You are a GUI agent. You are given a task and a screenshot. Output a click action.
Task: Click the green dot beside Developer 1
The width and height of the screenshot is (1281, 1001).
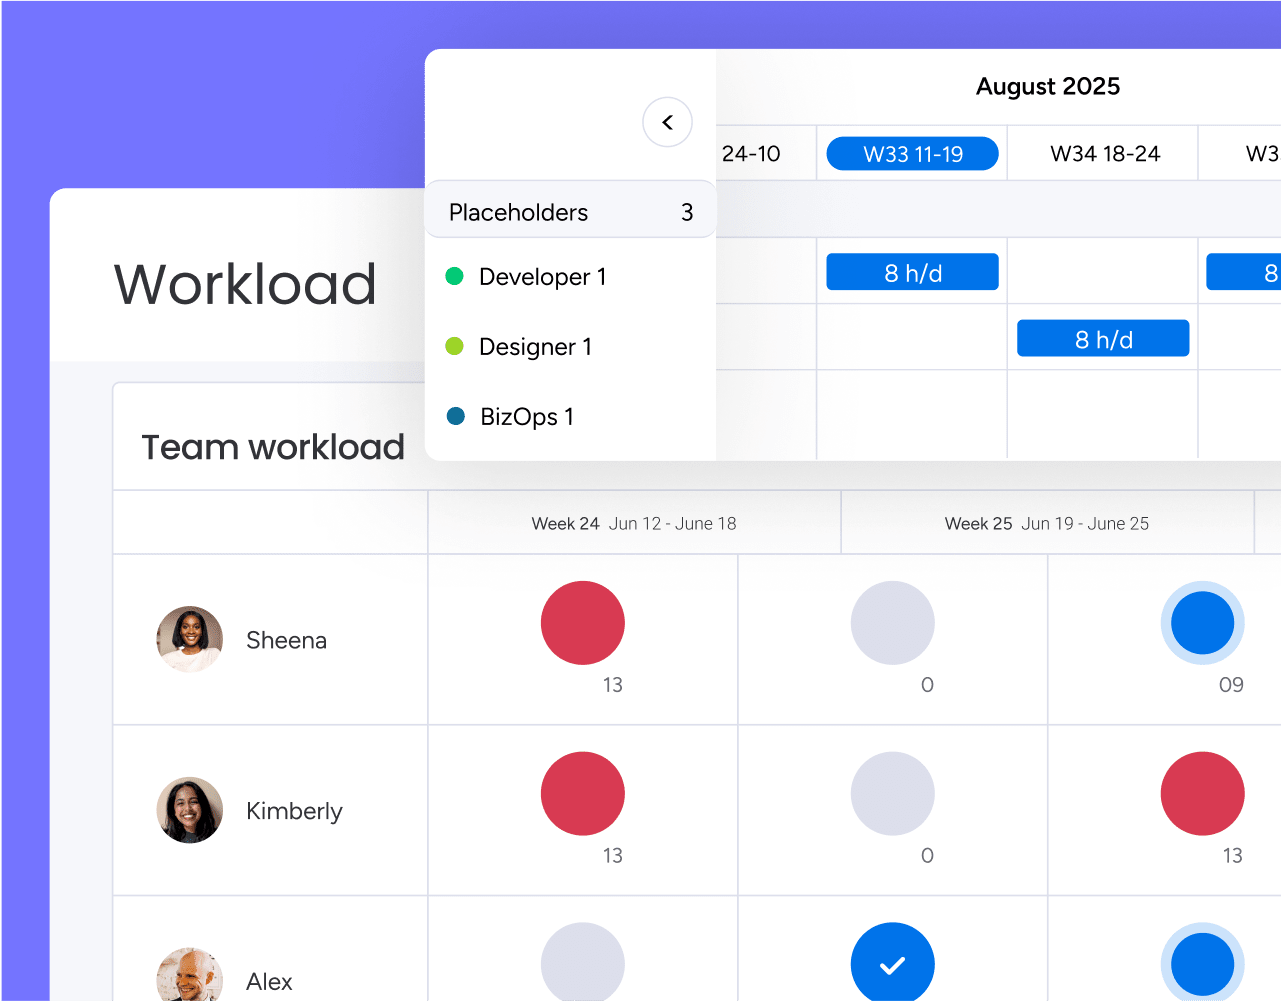pos(454,276)
